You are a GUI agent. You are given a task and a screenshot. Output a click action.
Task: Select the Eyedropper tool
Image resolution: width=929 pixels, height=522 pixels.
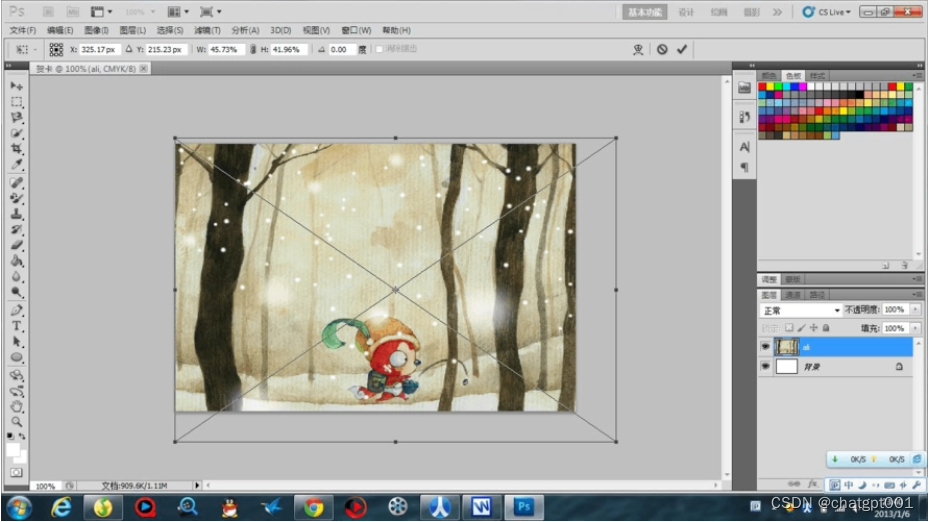17,165
